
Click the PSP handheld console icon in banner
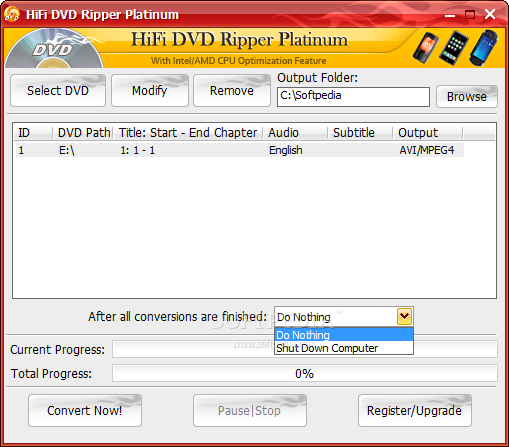(483, 48)
